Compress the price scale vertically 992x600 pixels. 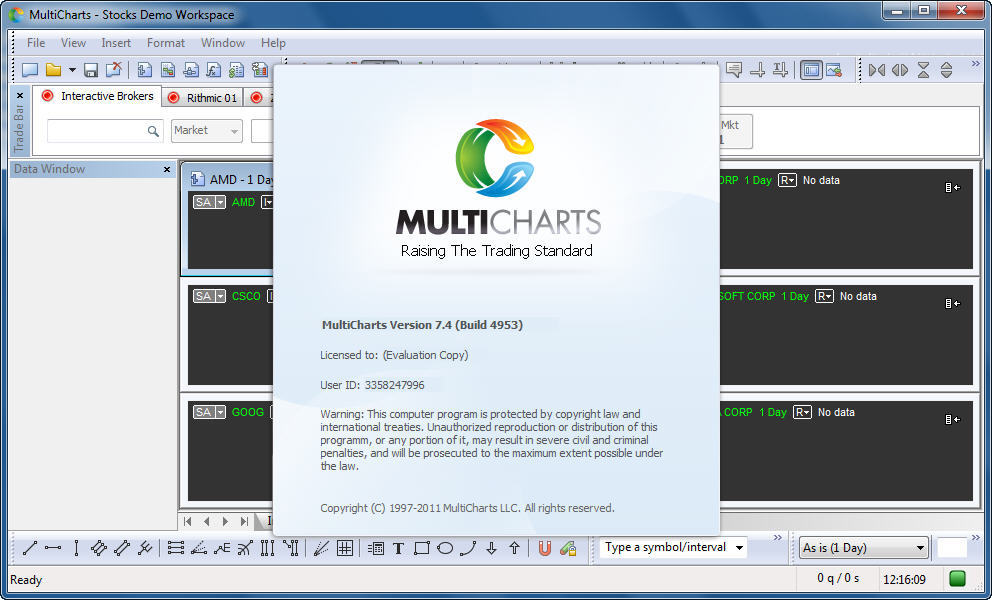coord(923,70)
